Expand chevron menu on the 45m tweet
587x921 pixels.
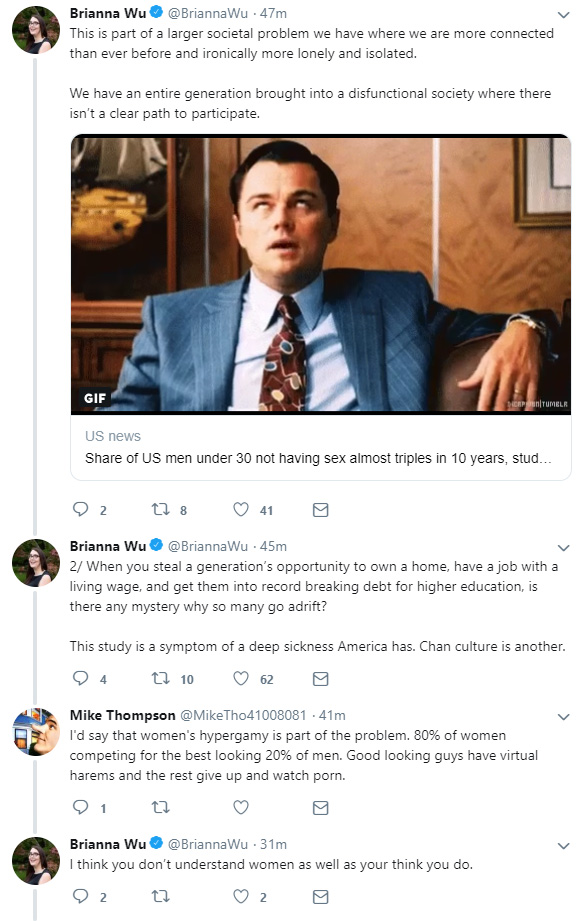click(563, 547)
